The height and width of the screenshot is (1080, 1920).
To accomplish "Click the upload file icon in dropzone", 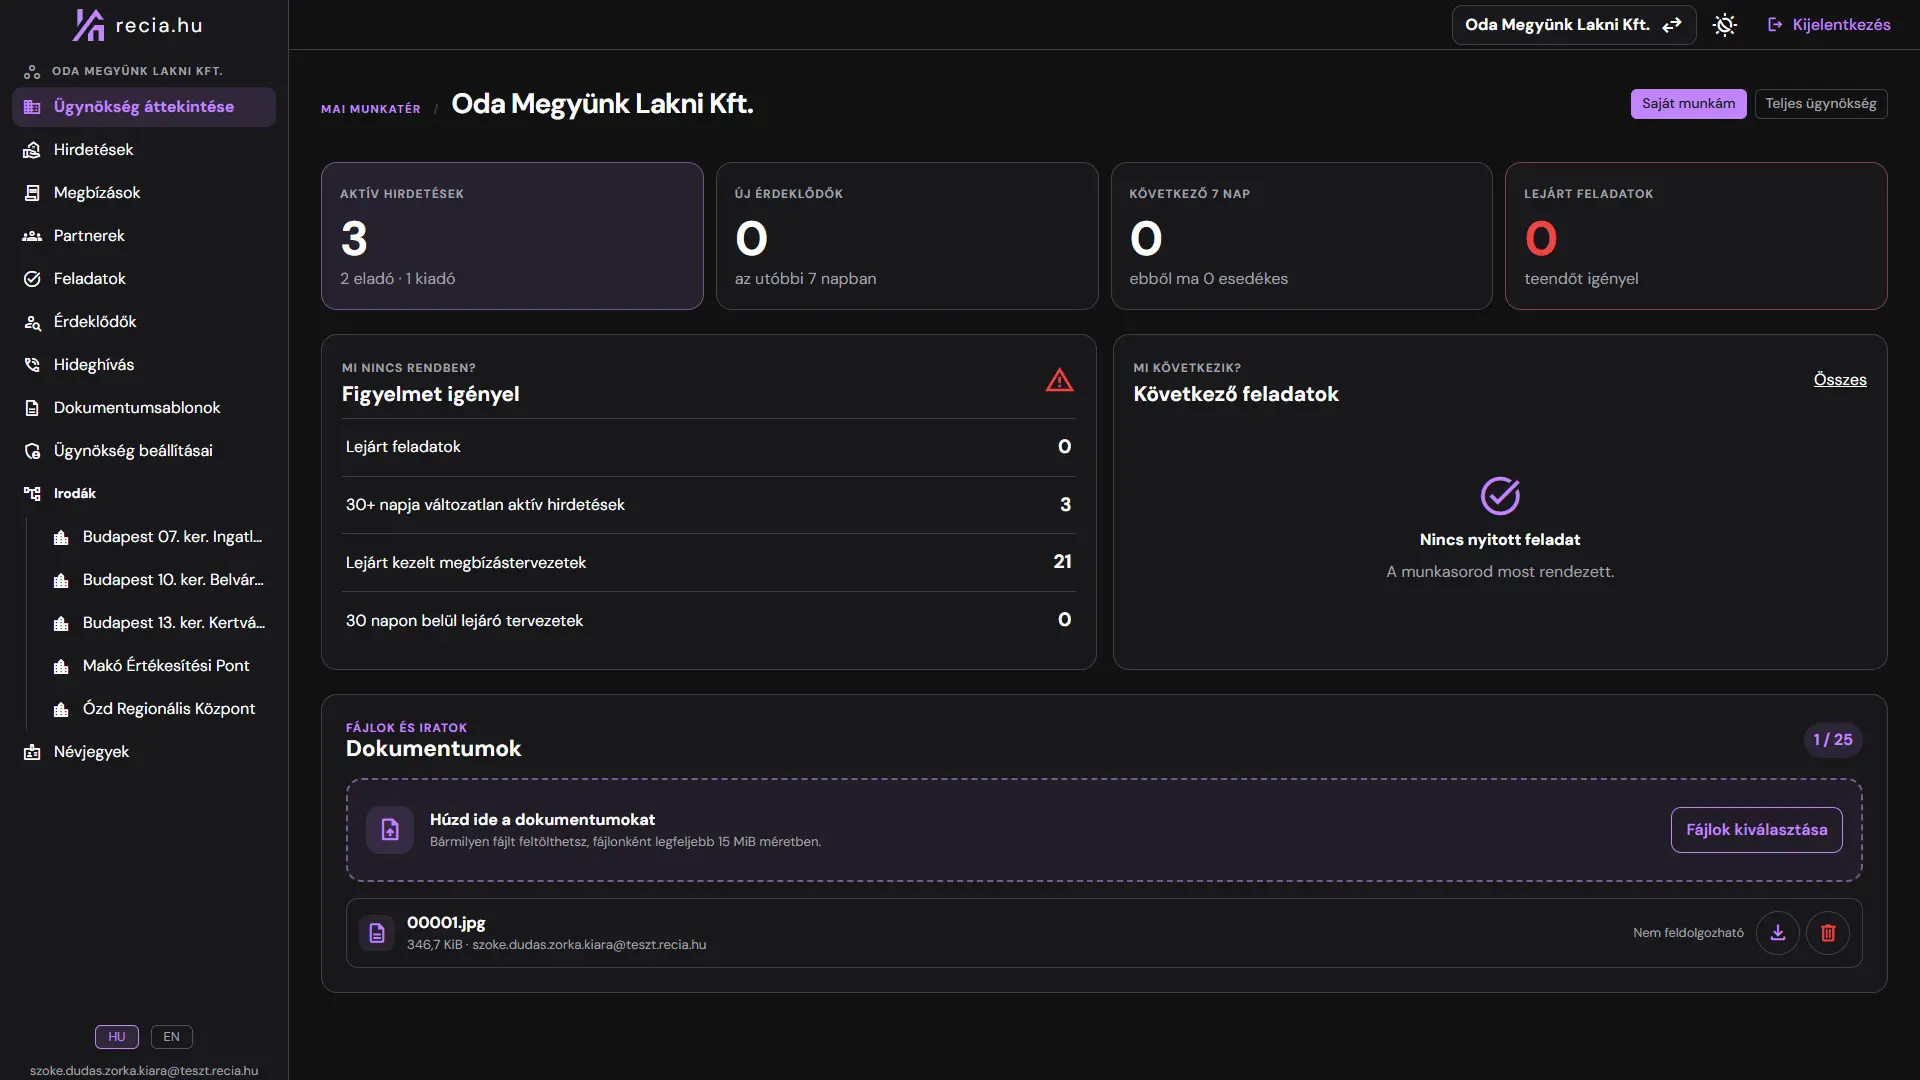I will (390, 830).
